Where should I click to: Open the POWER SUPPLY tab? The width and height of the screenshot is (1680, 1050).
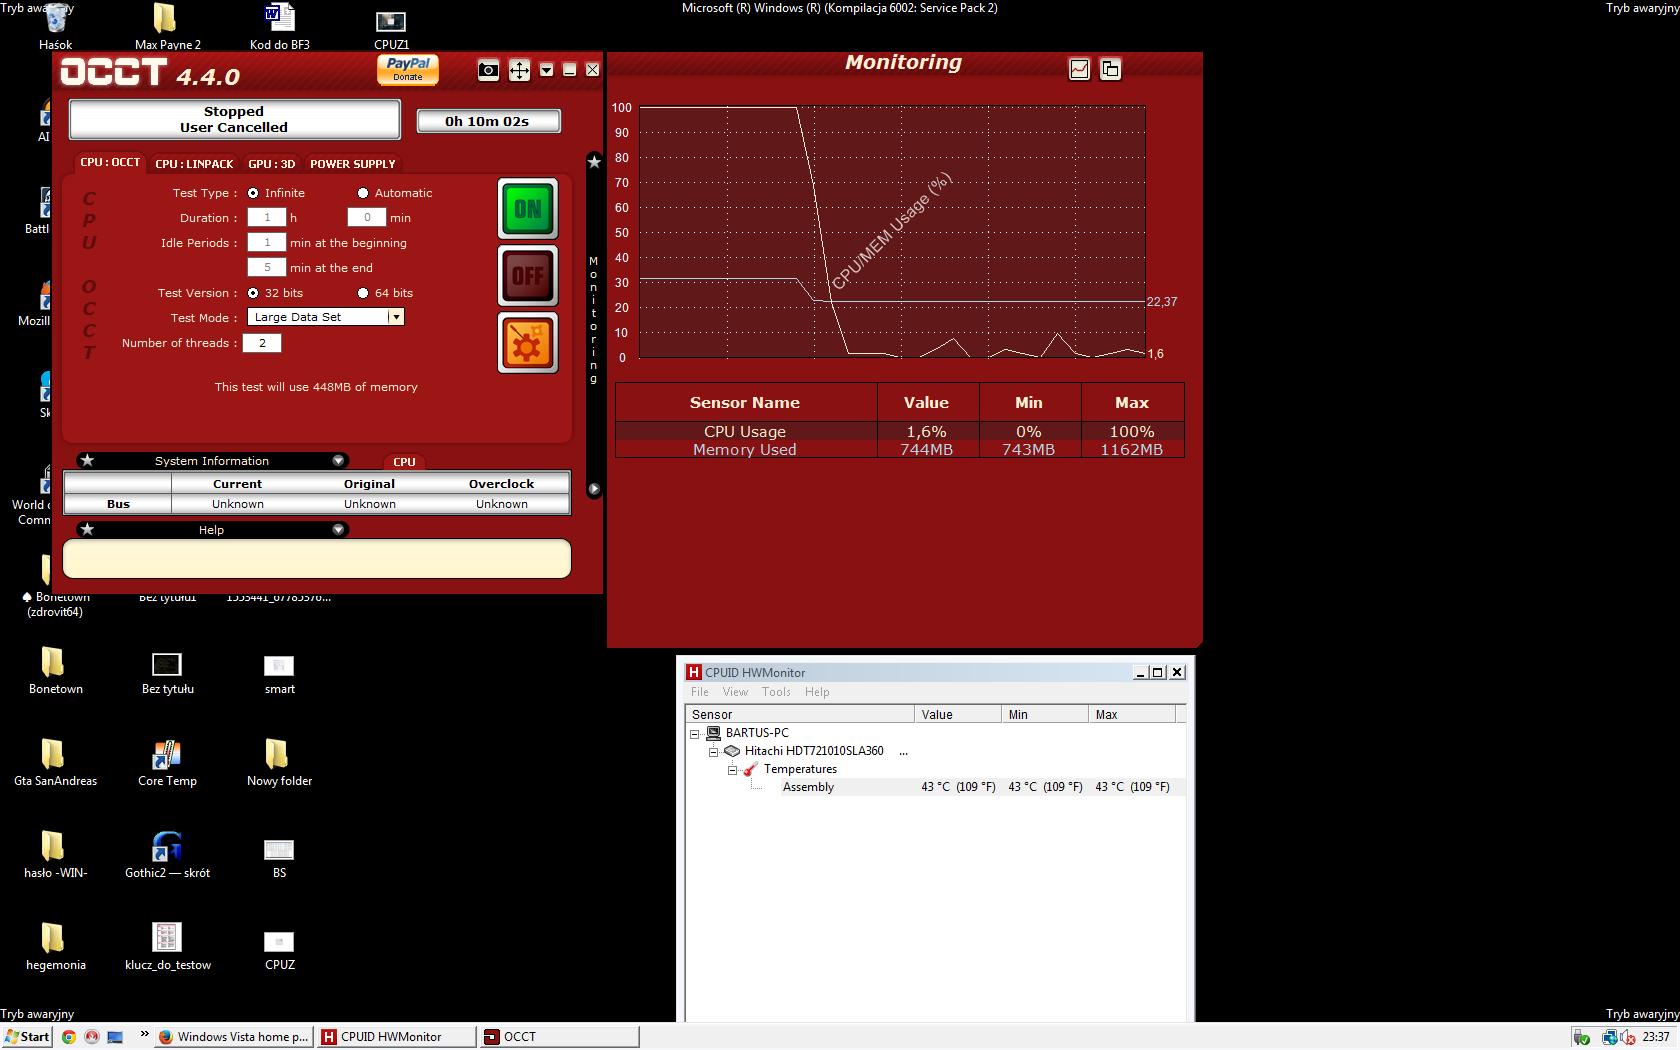click(x=352, y=164)
